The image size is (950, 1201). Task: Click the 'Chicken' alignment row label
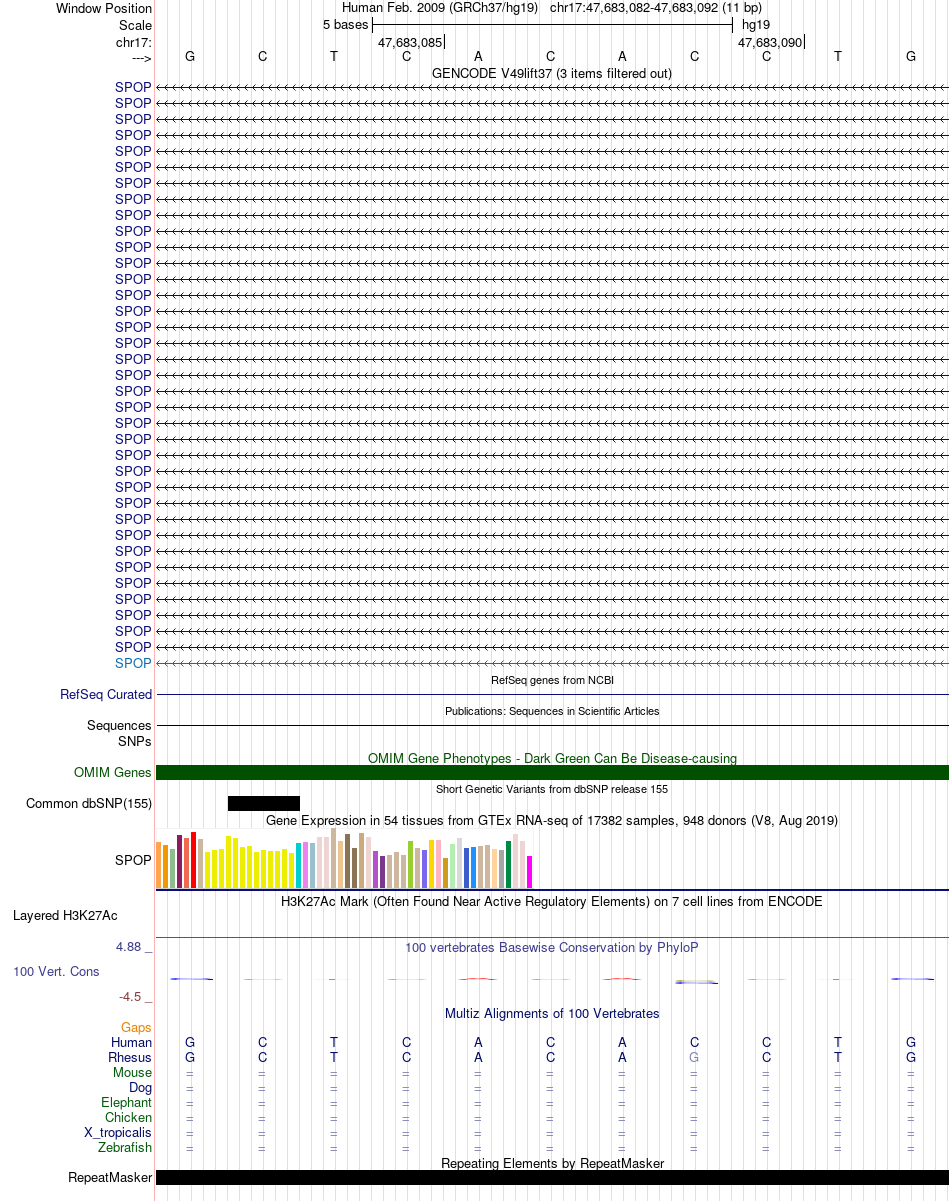click(x=129, y=1117)
